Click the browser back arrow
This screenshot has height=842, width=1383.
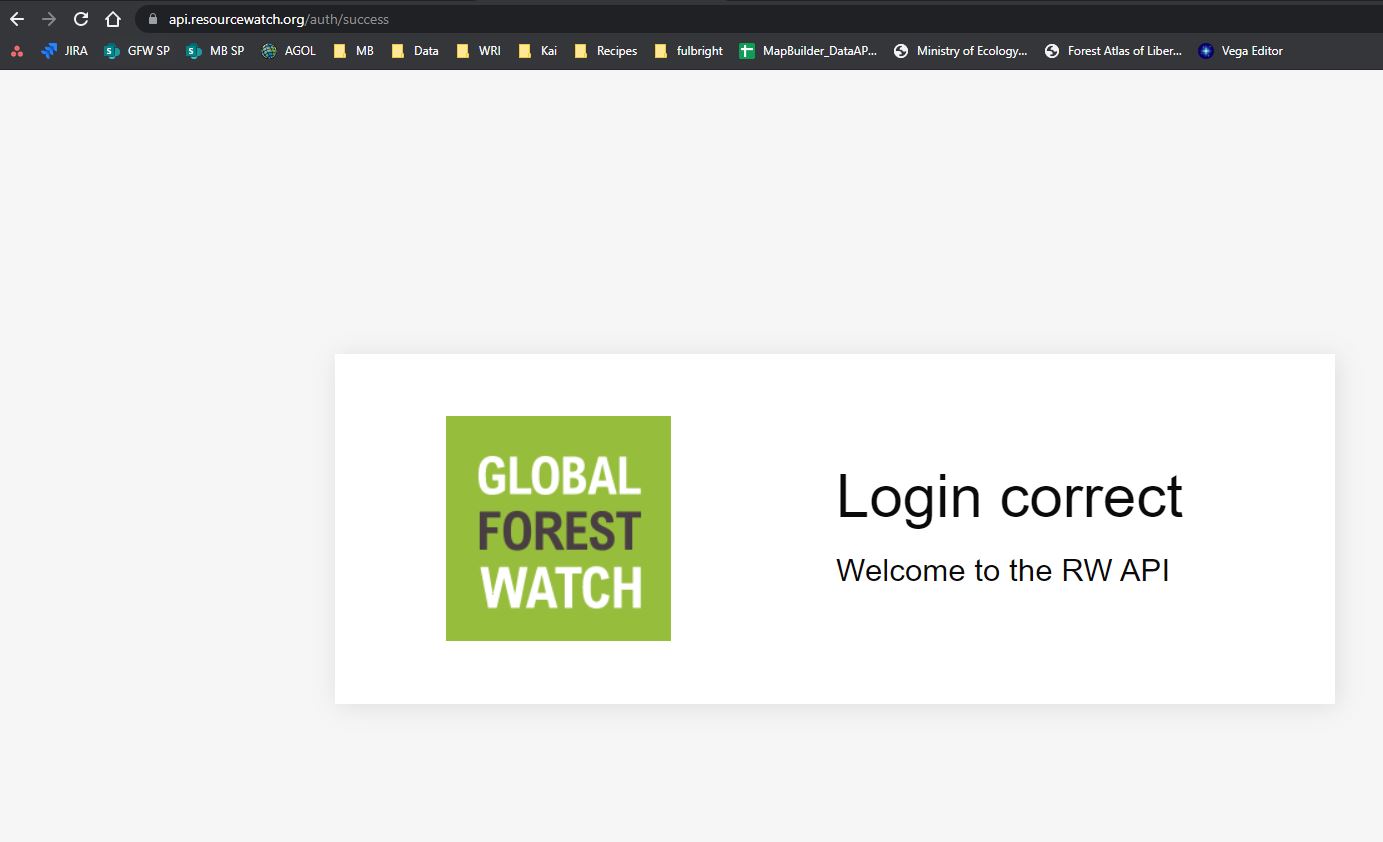point(16,18)
